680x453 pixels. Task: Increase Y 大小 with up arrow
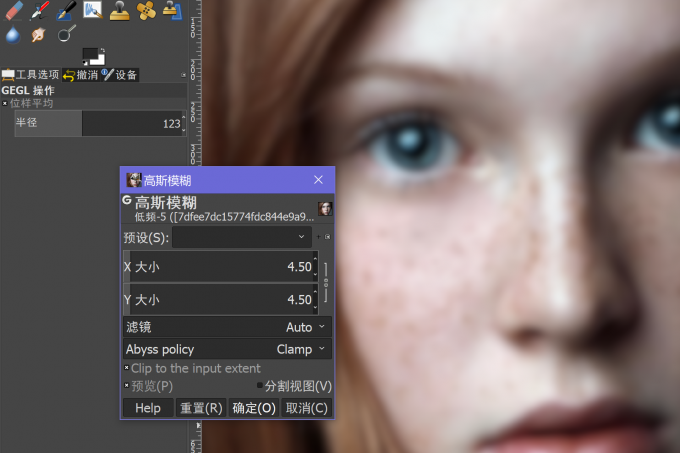tap(315, 293)
